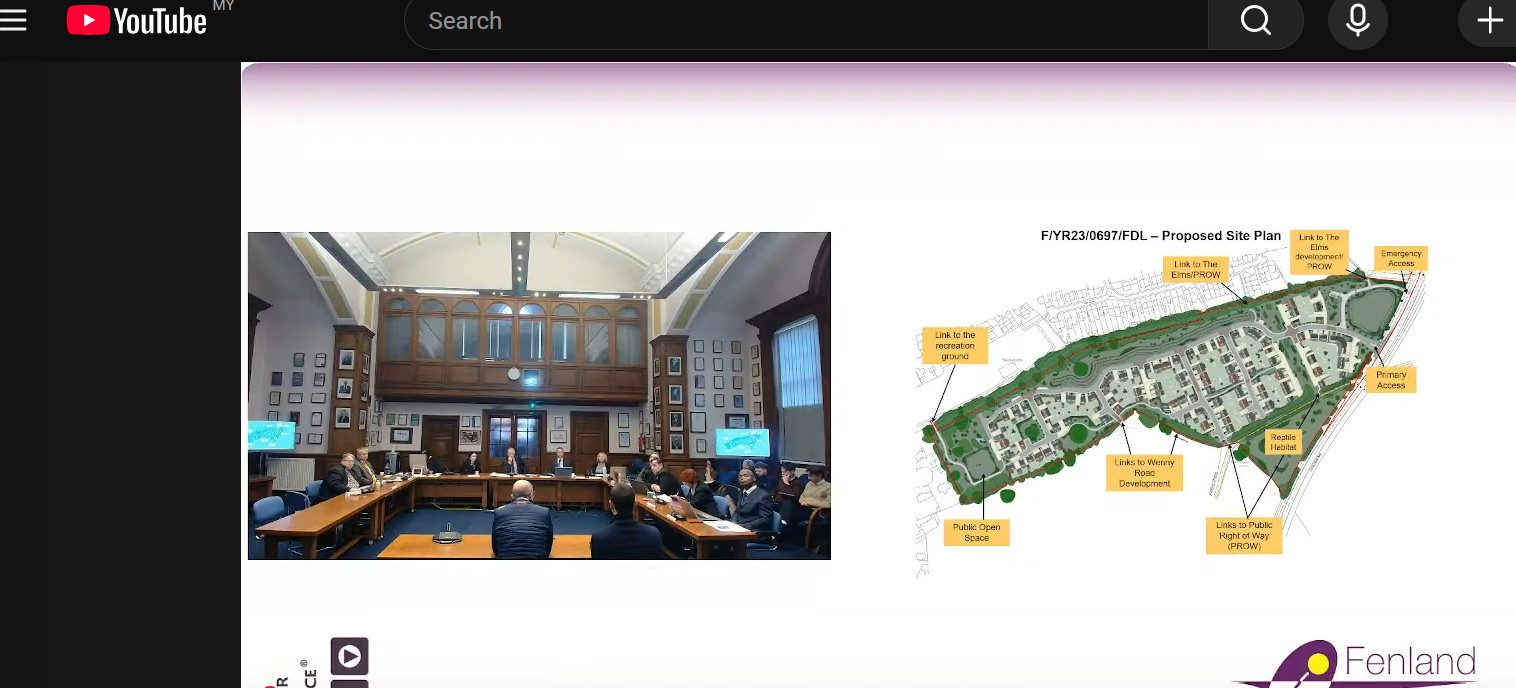Select the Primary Access yellow label
This screenshot has height=688, width=1516.
click(1390, 380)
